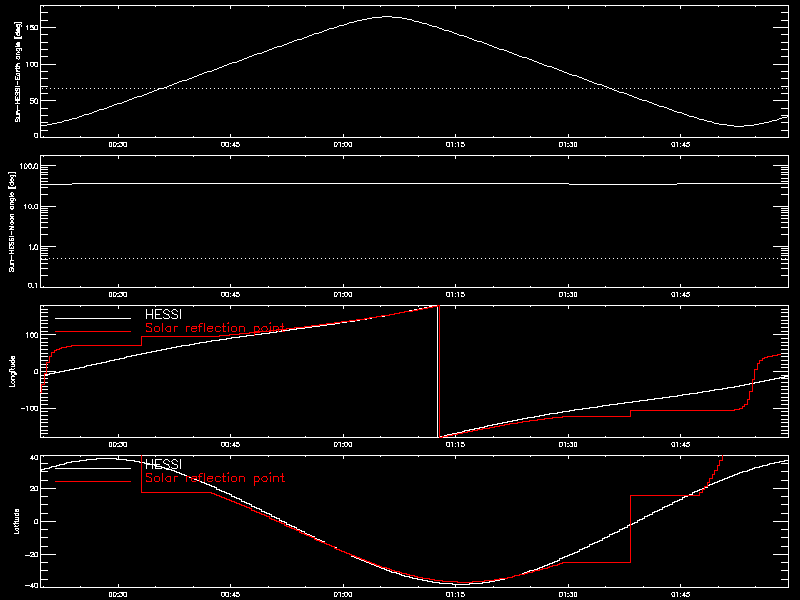Image resolution: width=800 pixels, height=600 pixels.
Task: Choose the 01:30 label under the Longitude plot
Action: tap(568, 445)
